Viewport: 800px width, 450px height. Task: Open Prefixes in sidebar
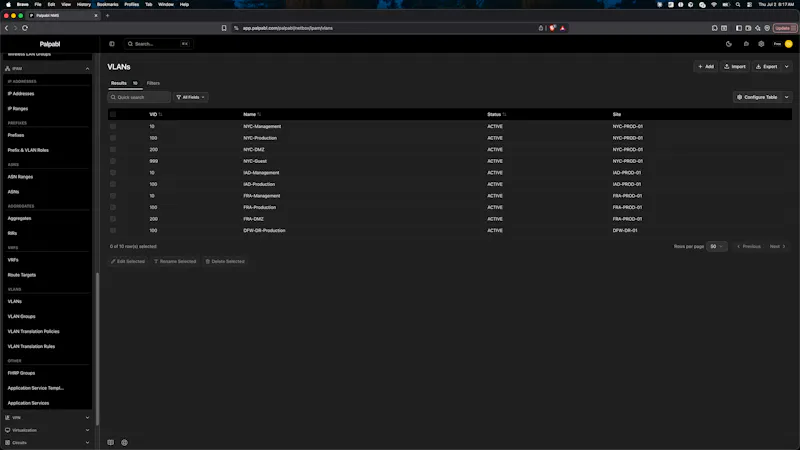[x=16, y=135]
